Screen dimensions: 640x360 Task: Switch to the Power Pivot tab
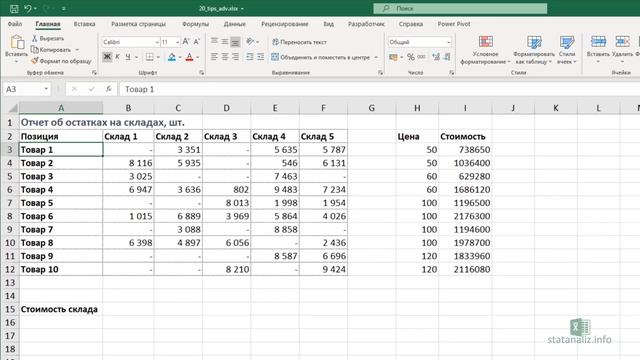click(454, 24)
